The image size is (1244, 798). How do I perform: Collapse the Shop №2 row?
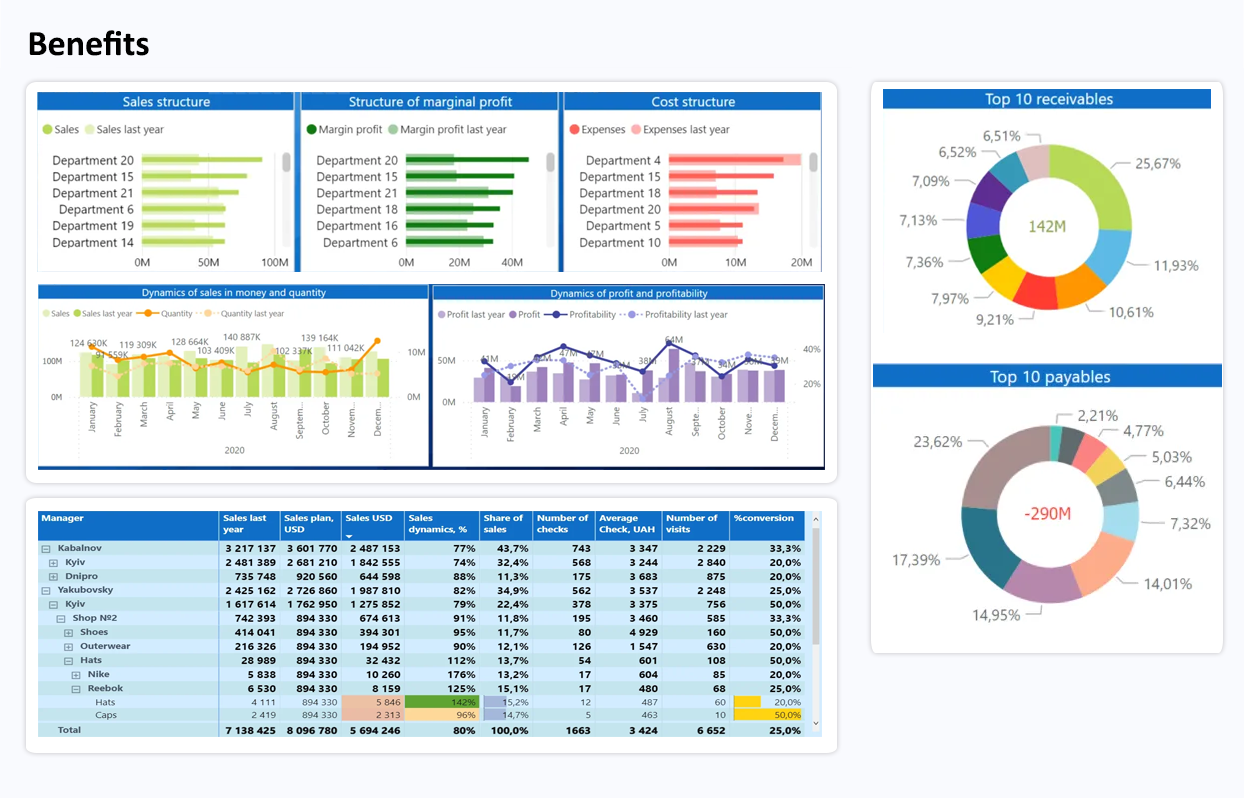(61, 619)
